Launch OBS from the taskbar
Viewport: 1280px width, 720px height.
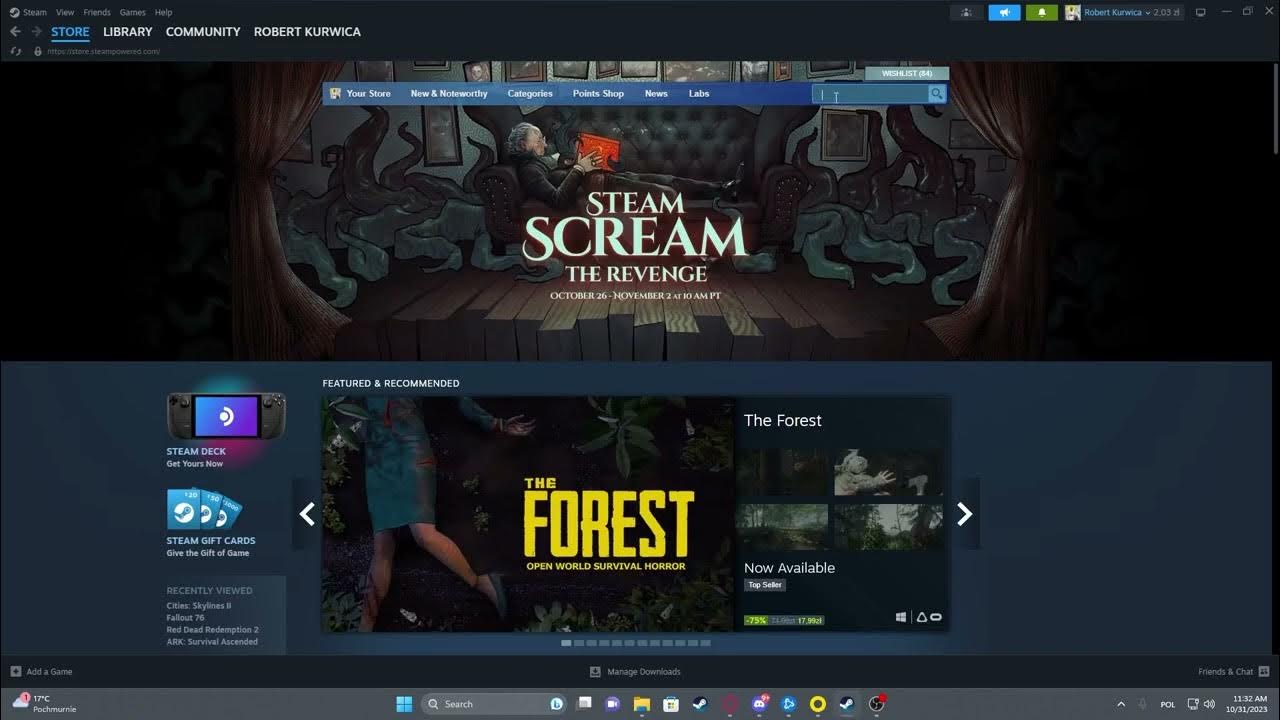coord(876,703)
